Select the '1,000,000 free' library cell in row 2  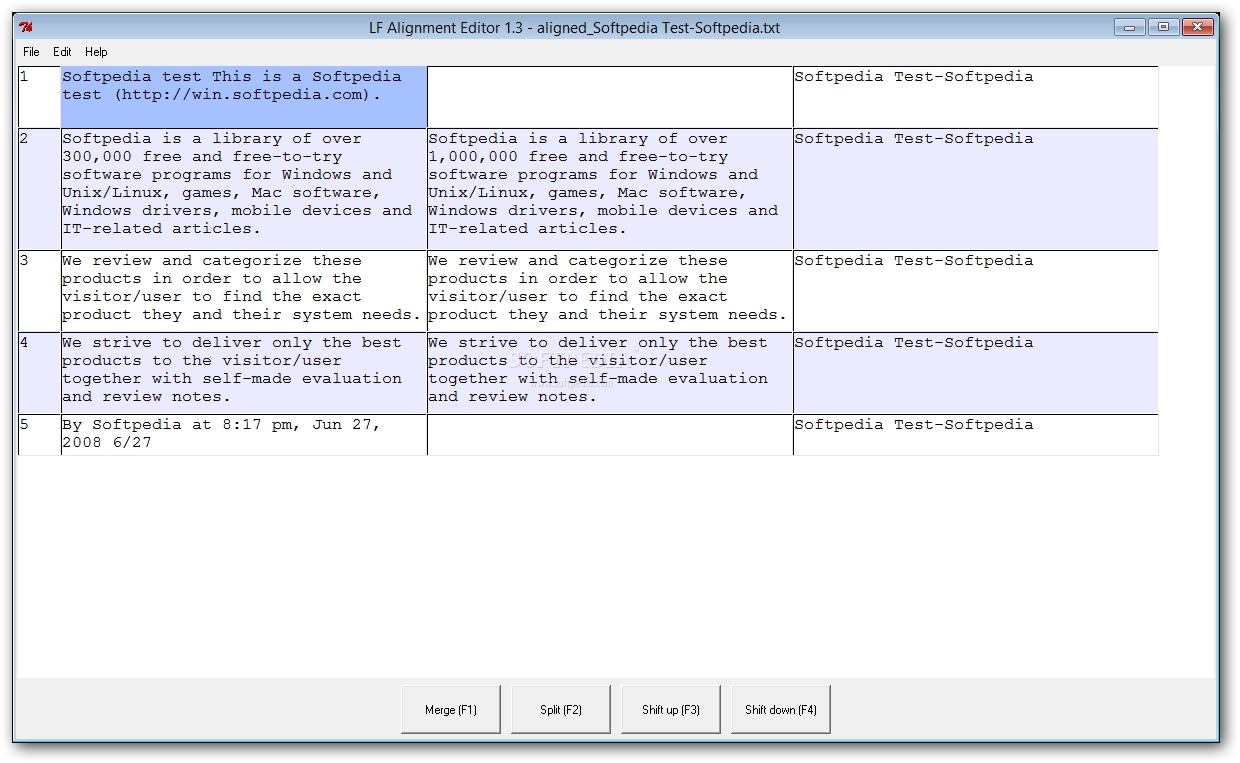point(610,189)
